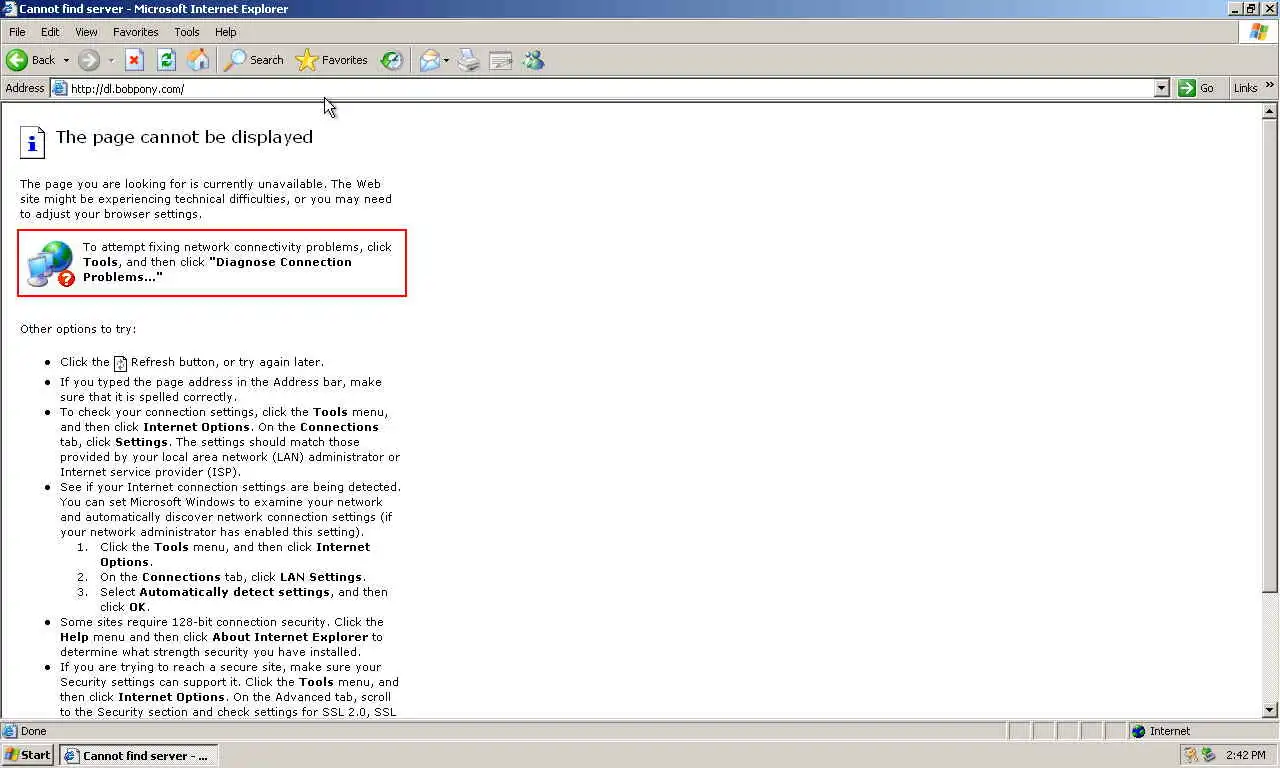Open the Windows Start button

[x=28, y=755]
